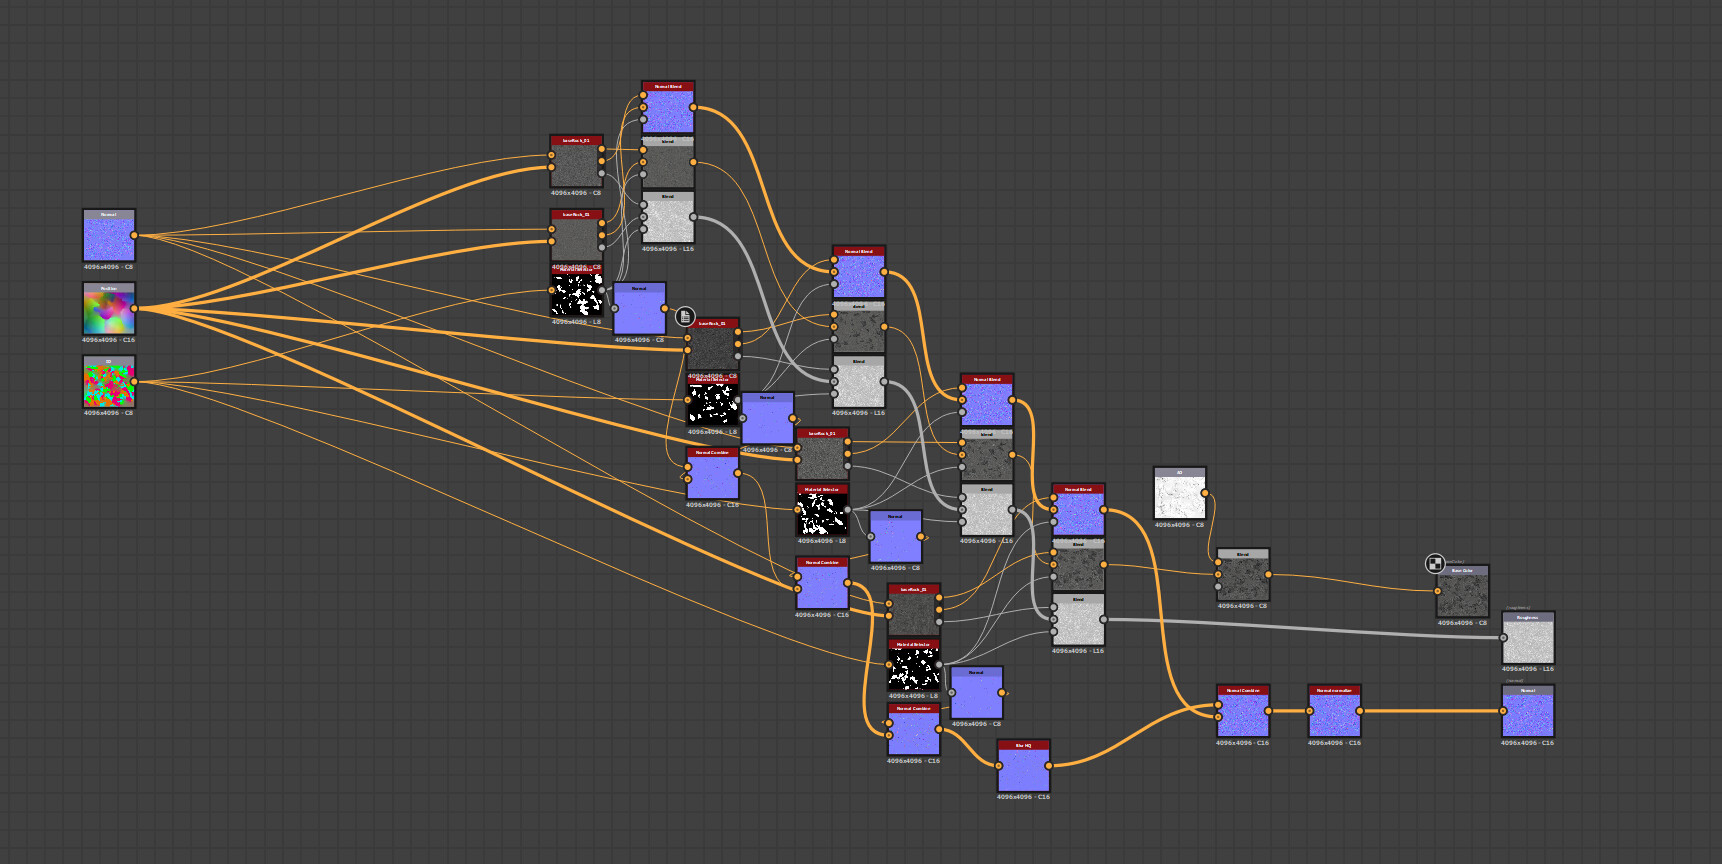This screenshot has height=864, width=1722.
Task: Click the output pin of the AO node
Action: (x=1205, y=493)
